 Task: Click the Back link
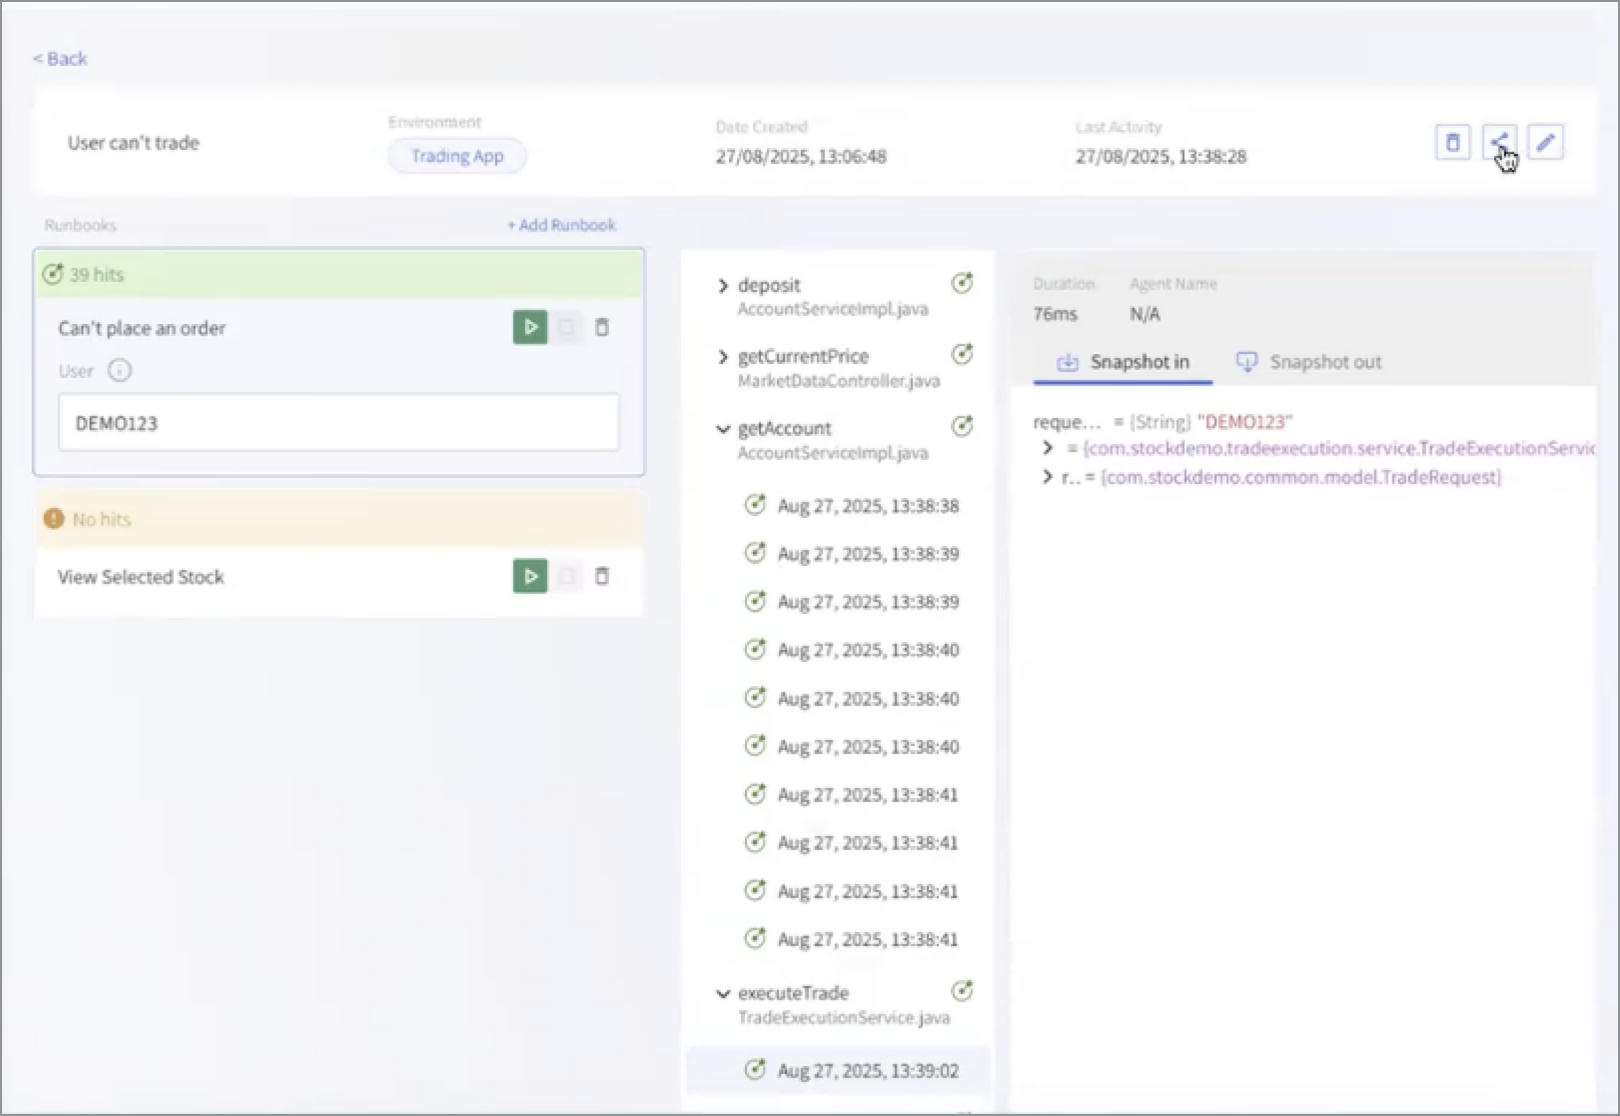[x=60, y=59]
